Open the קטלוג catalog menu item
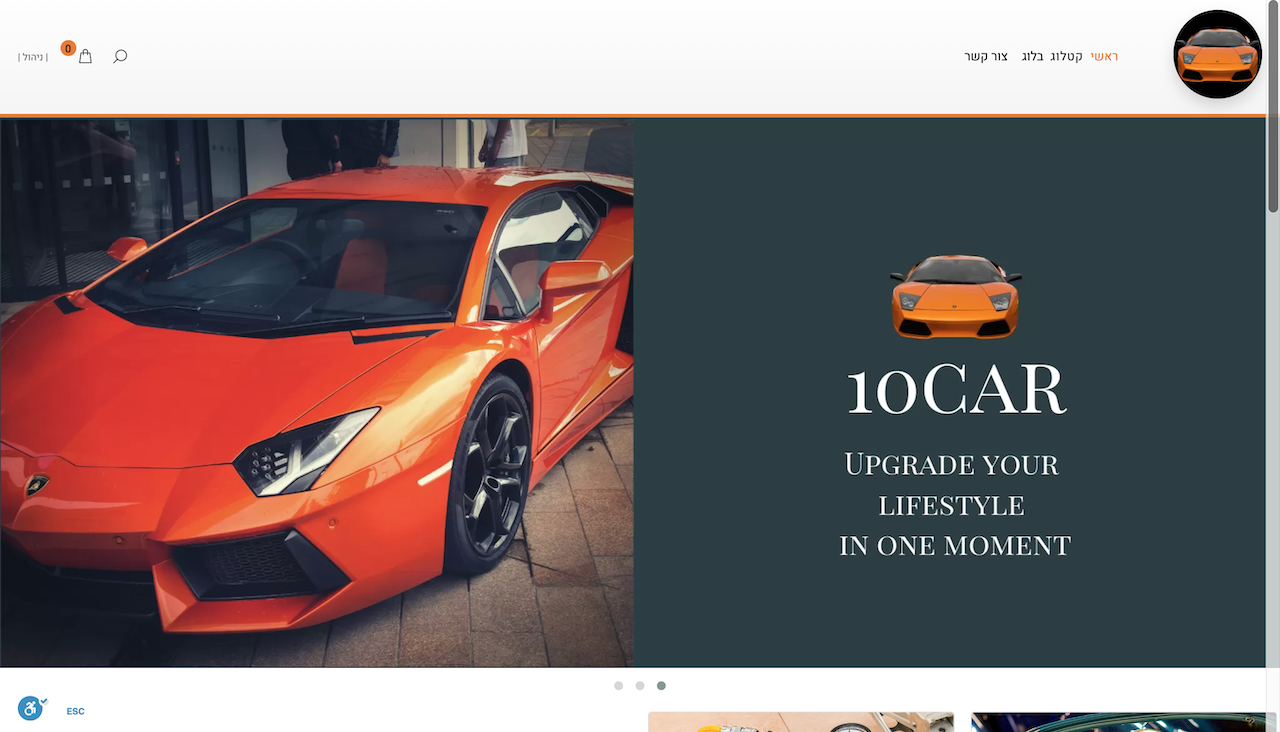 [1066, 56]
